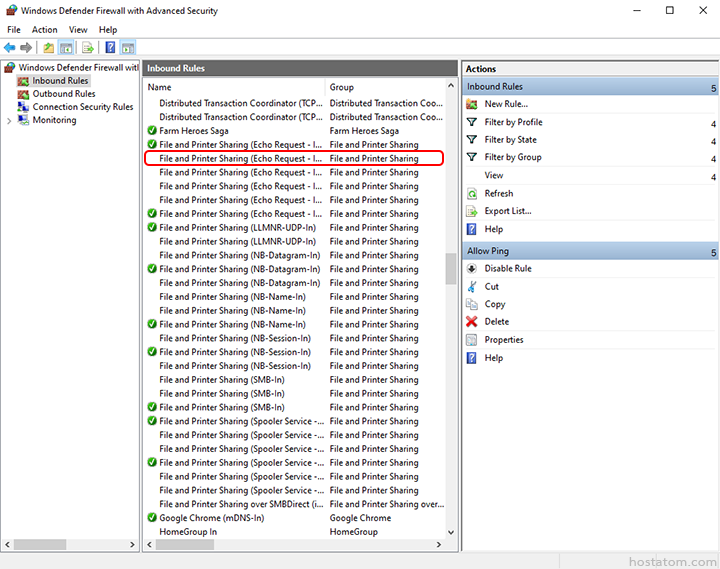Image resolution: width=720 pixels, height=569 pixels.
Task: Open the Filter by Profile submenu
Action: click(513, 122)
